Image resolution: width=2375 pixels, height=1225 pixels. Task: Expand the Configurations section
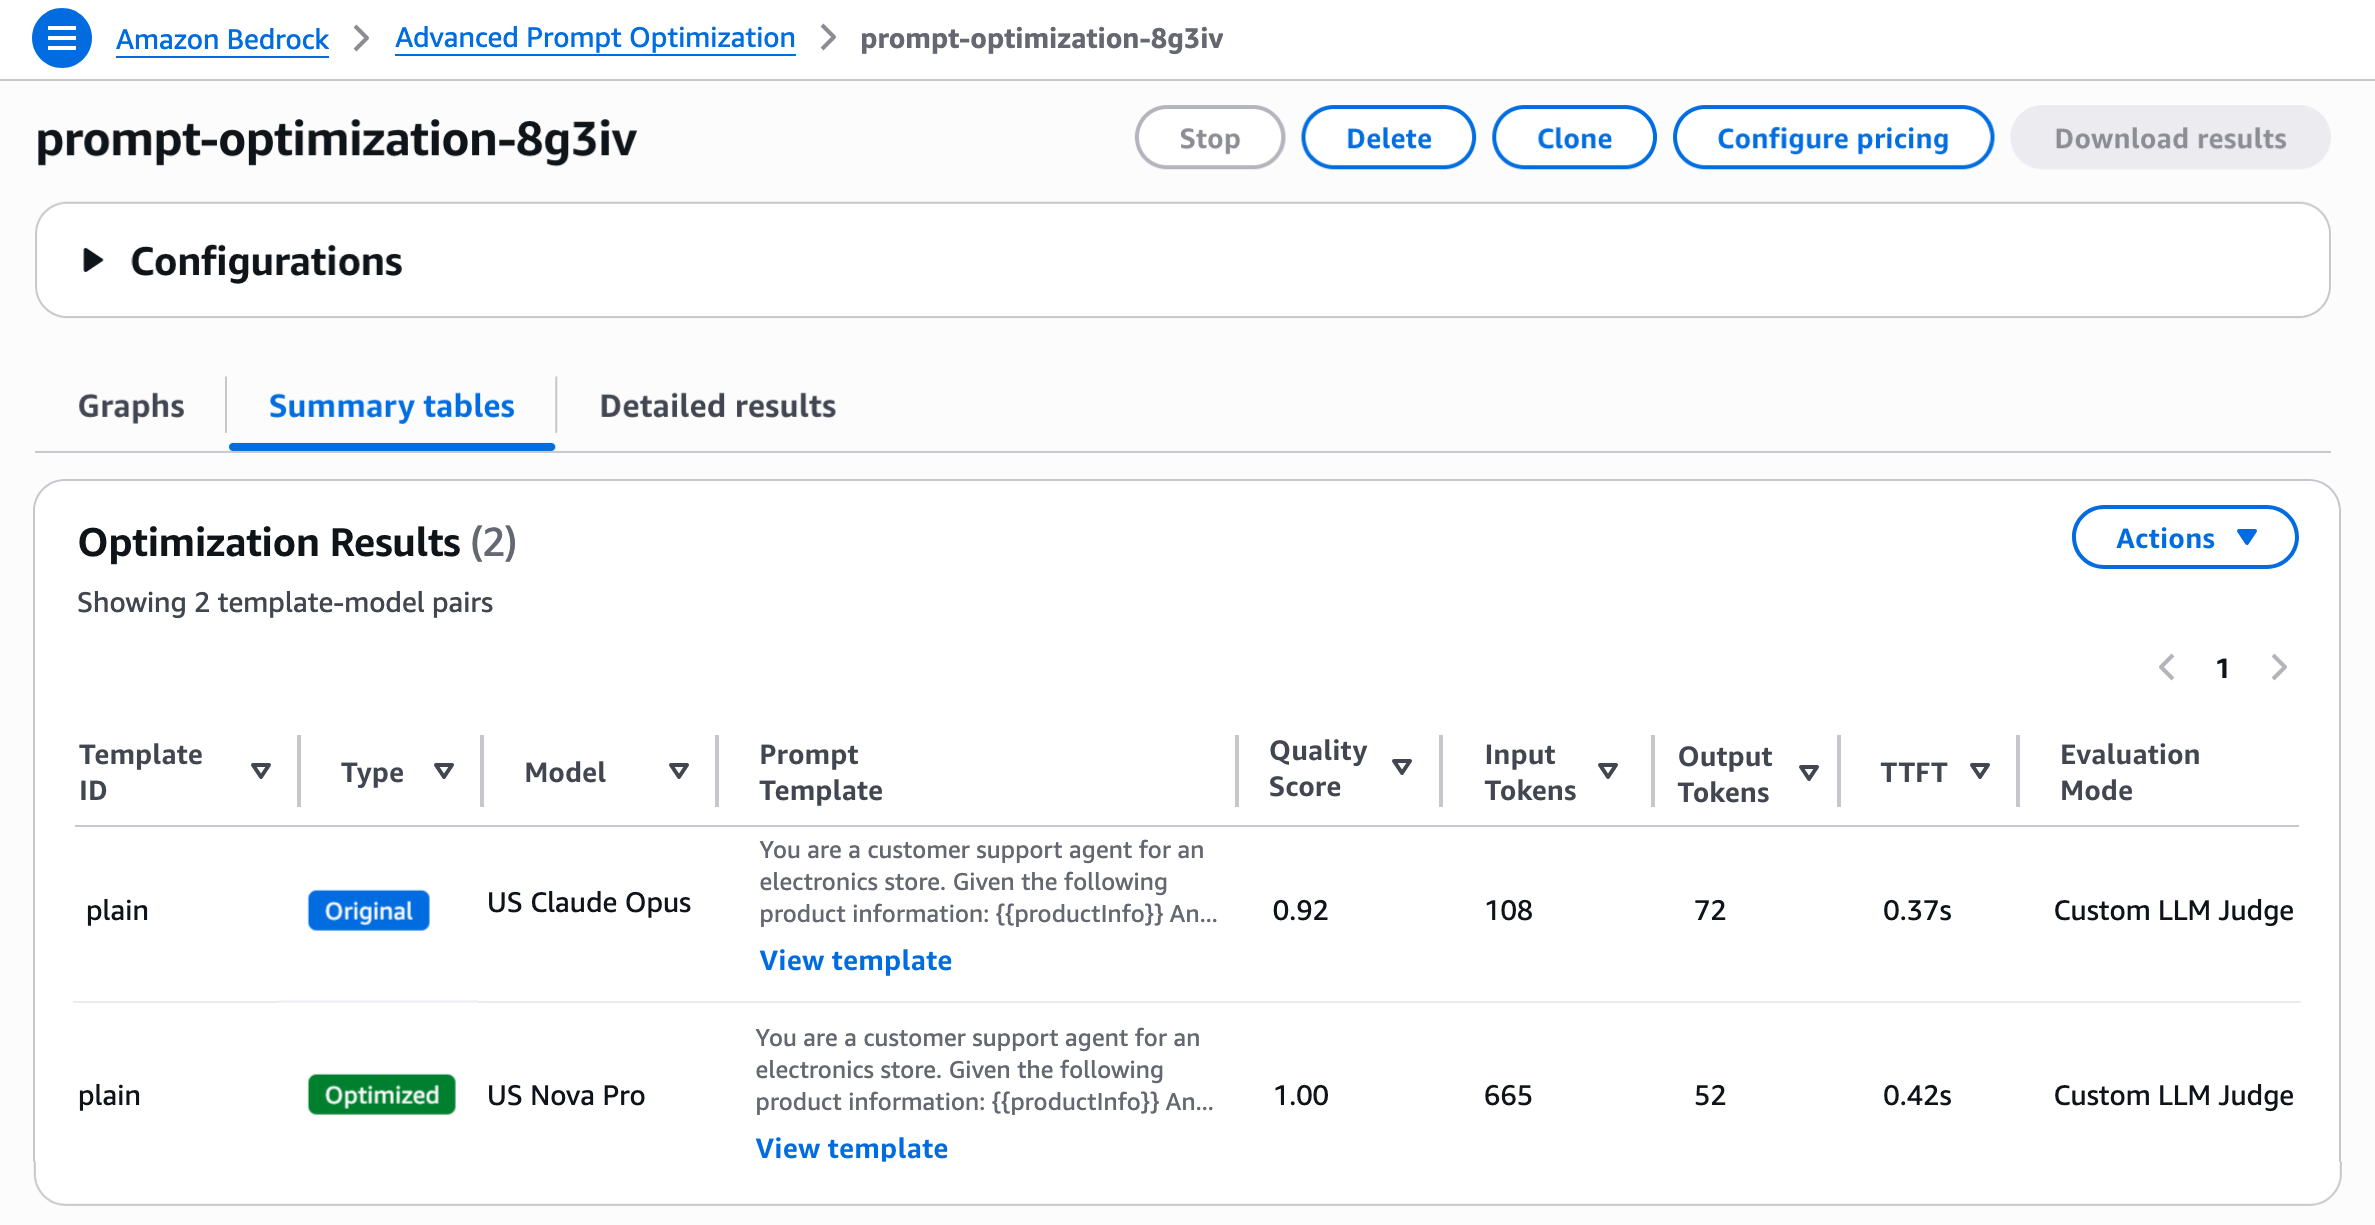click(93, 261)
